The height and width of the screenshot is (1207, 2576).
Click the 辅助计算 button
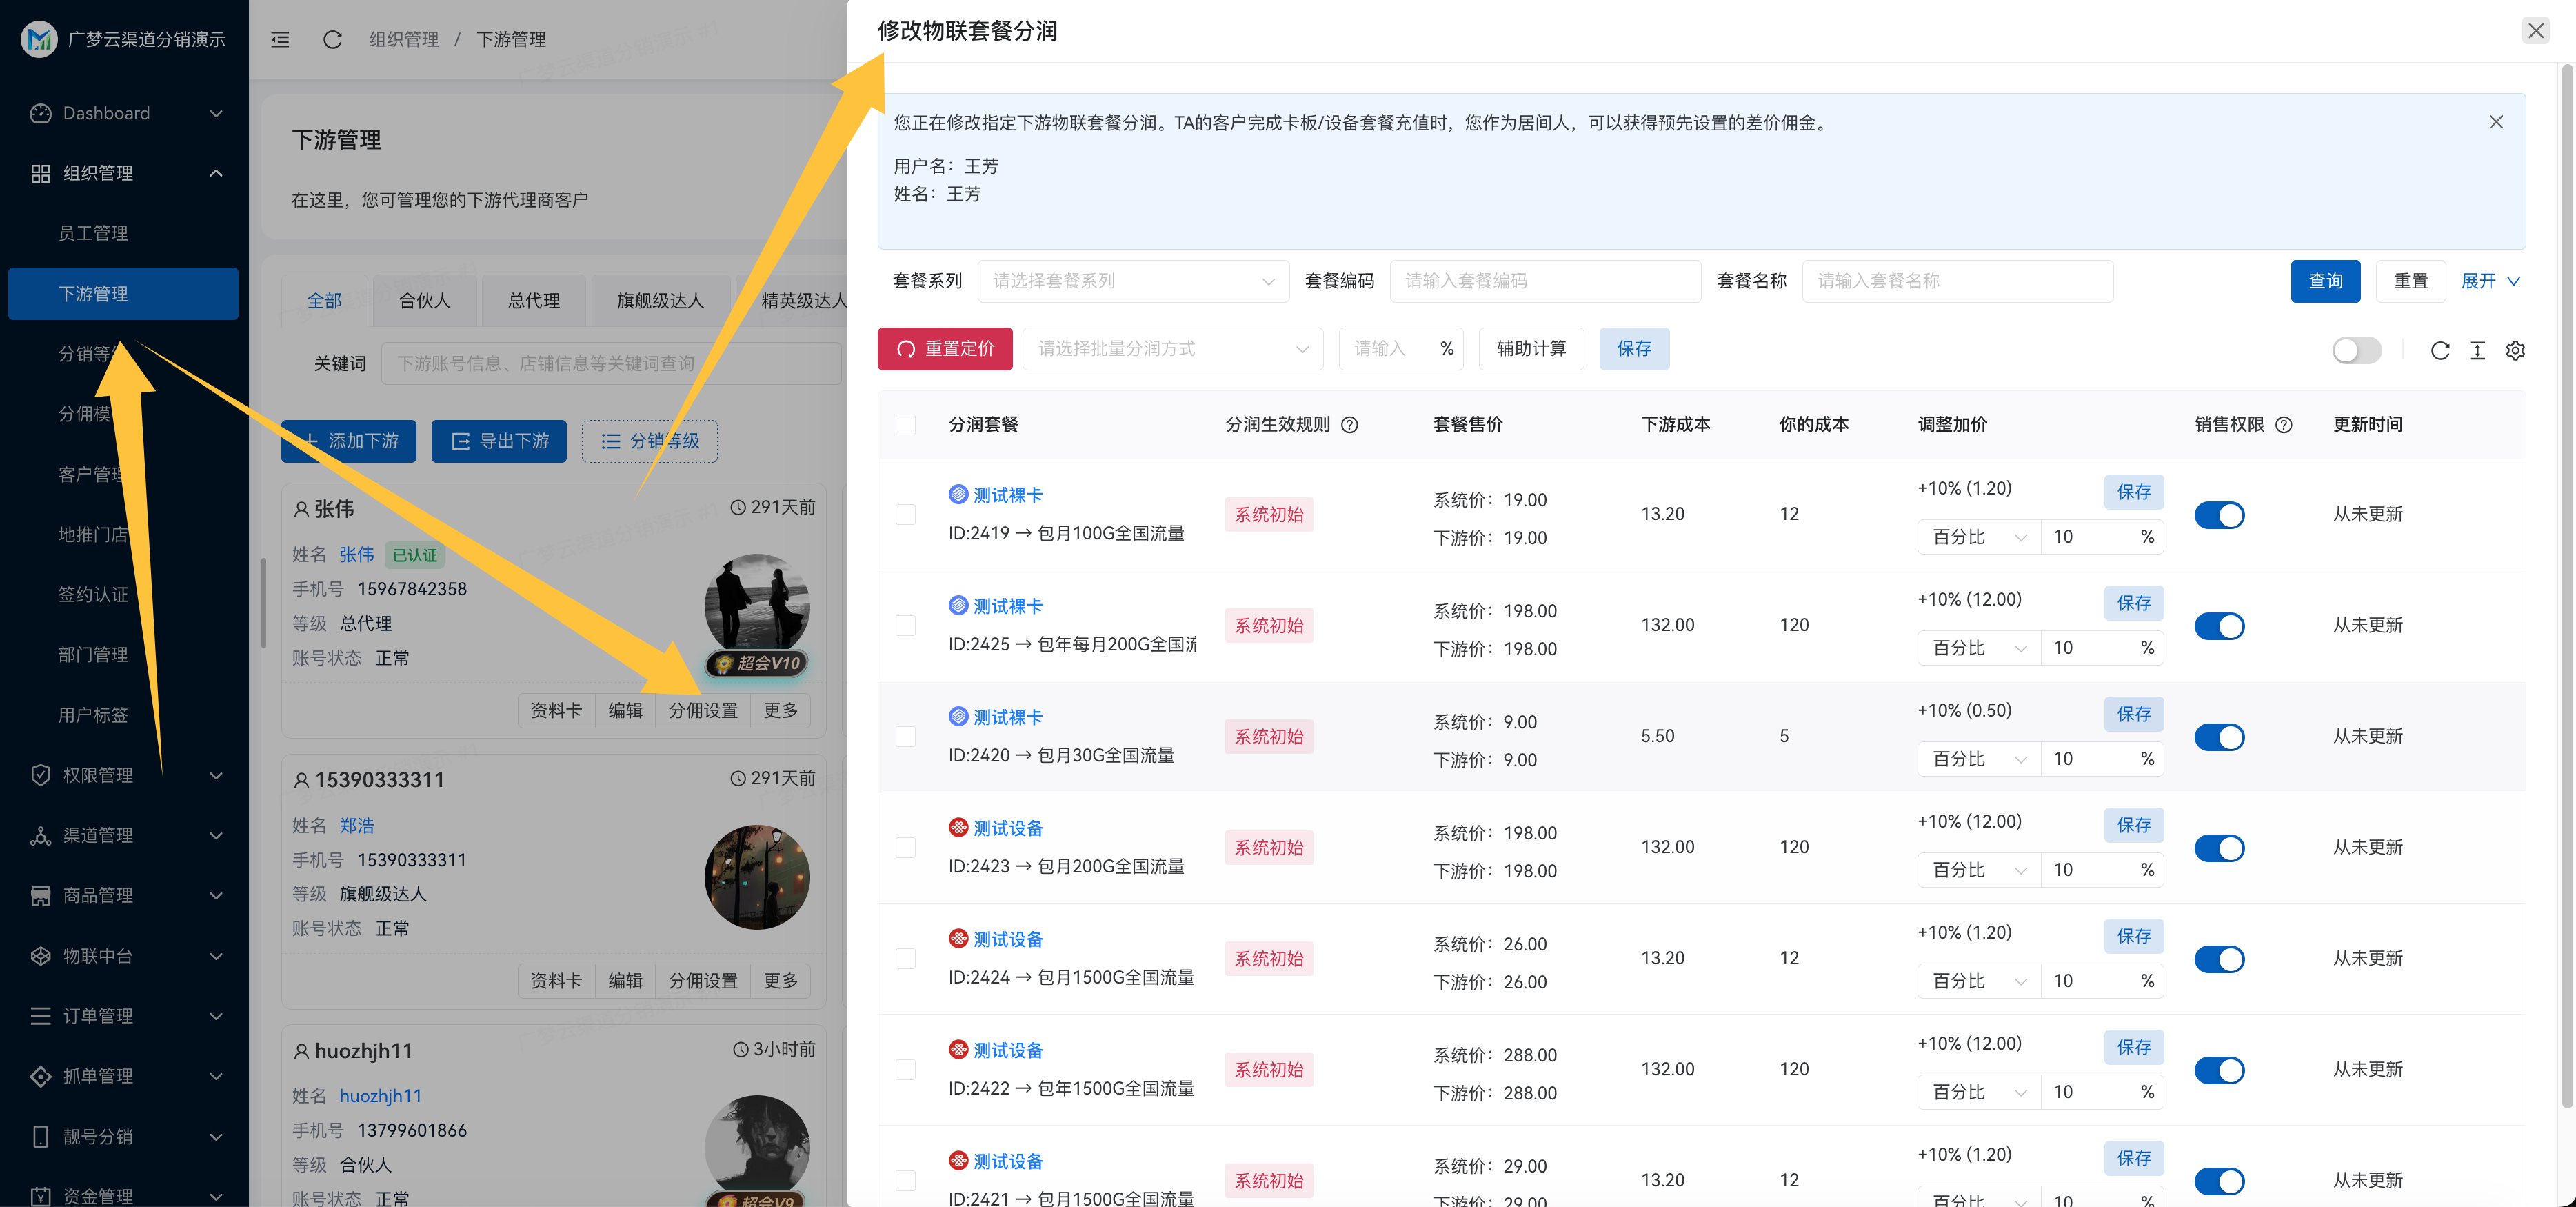pos(1530,349)
